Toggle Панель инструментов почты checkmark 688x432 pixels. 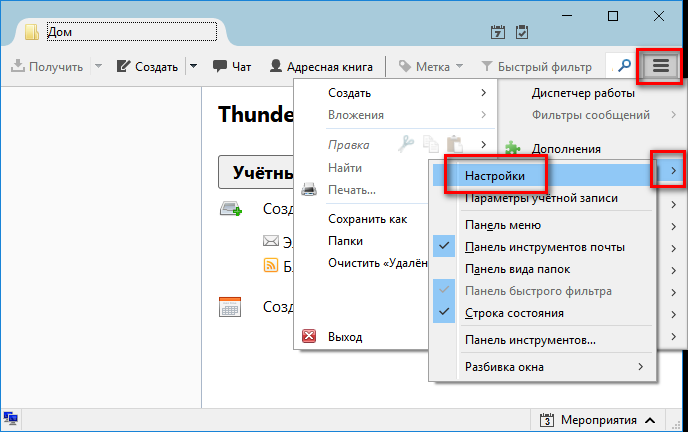[444, 246]
